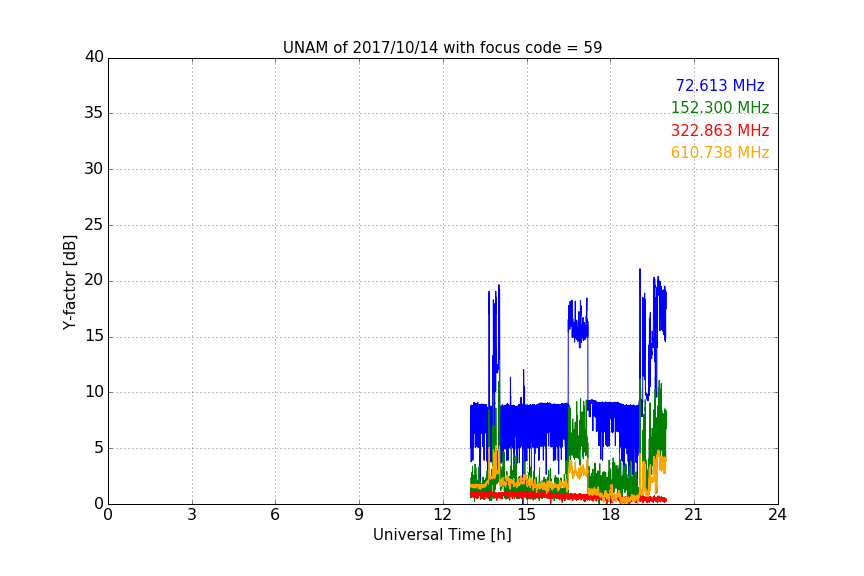This screenshot has width=864, height=576.
Task: Click the y-axis tick label '40'
Action: click(x=94, y=57)
